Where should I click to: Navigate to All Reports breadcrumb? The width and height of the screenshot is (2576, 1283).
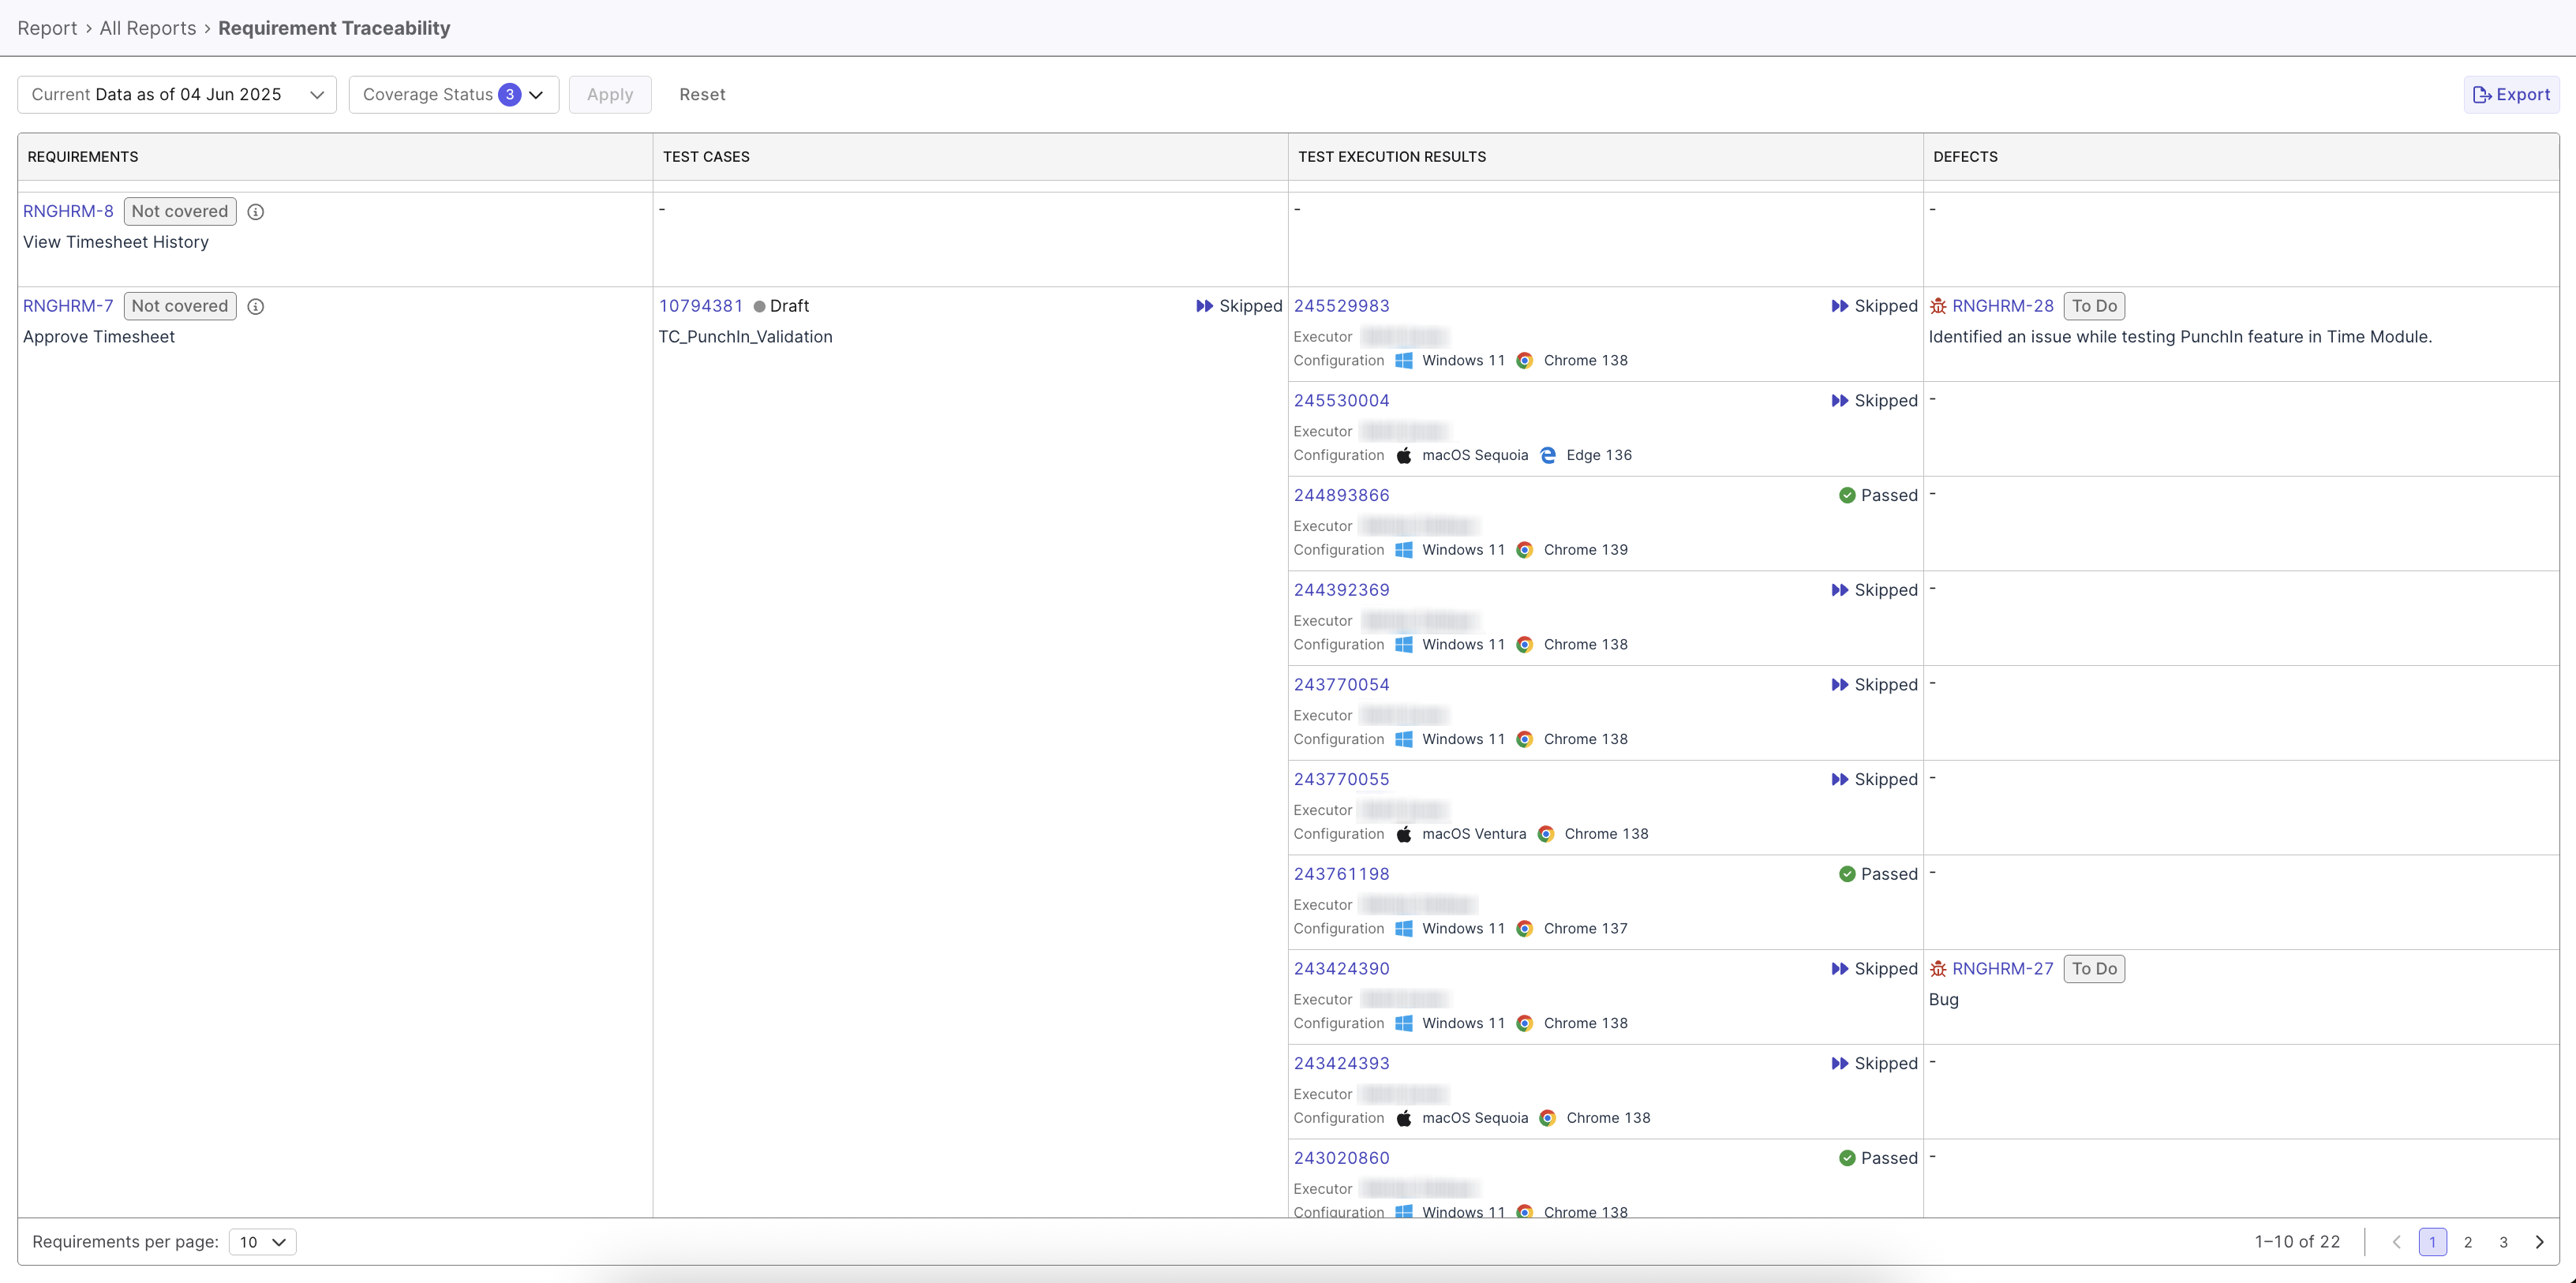tap(148, 28)
